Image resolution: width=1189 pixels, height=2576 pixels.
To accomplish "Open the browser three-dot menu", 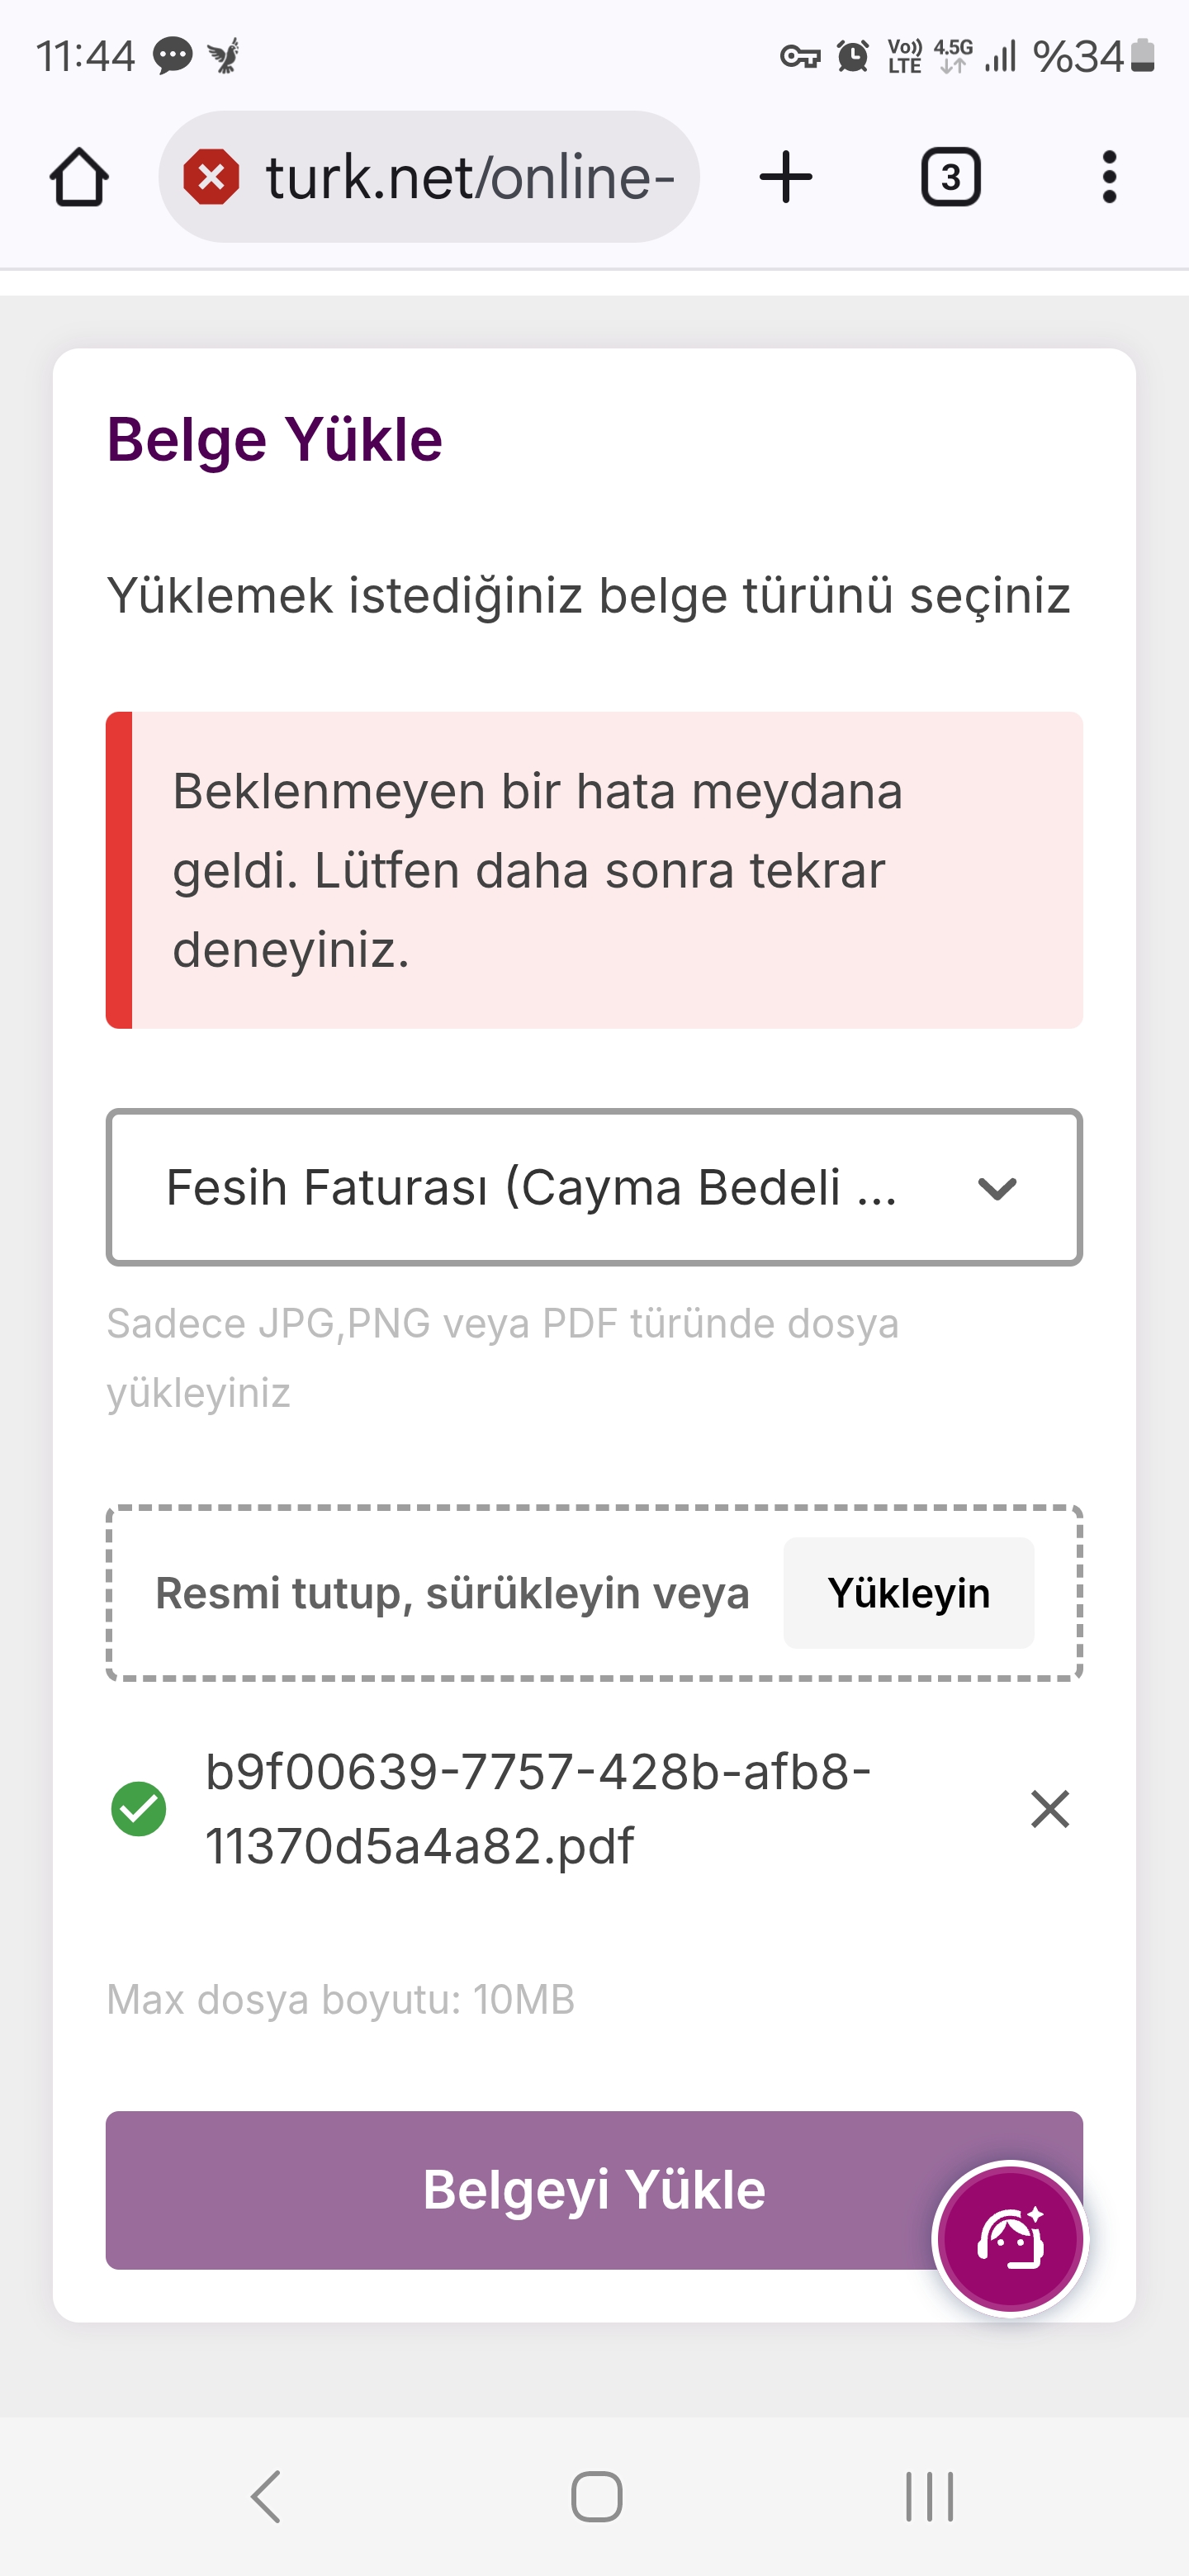I will 1108,178.
